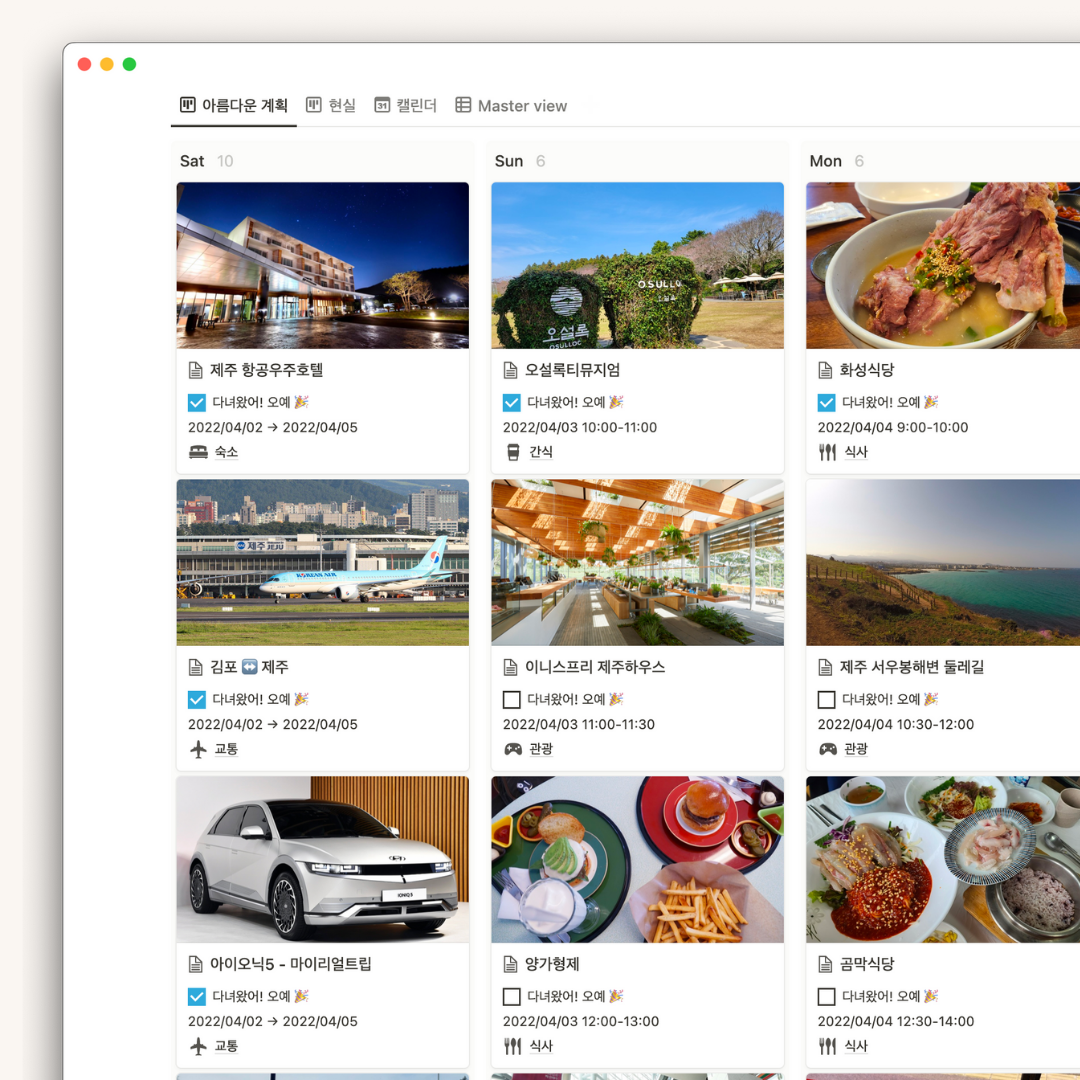Click the silver Ioniq 5 car photo
Viewport: 1080px width, 1080px height.
tap(323, 859)
